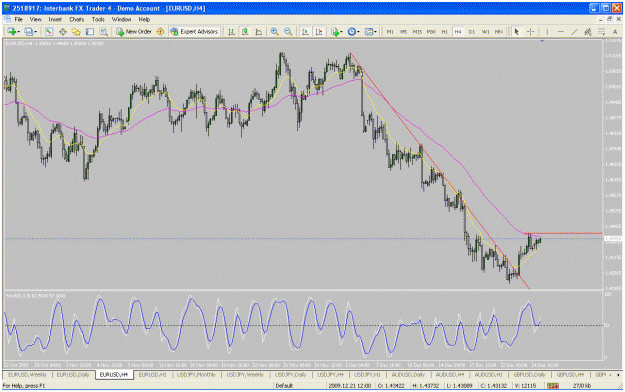Open the New Chart dropdown arrow
Screen dimensions: 625x392
(18, 32)
